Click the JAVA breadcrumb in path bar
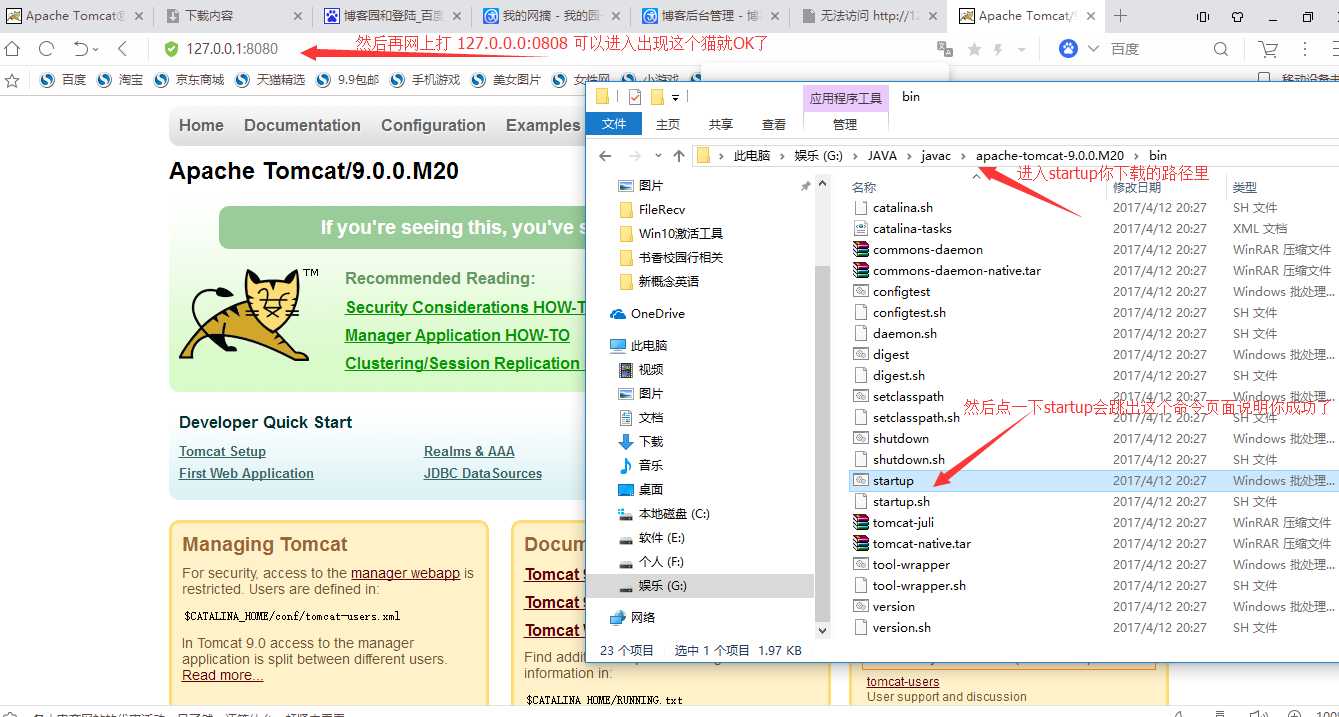The height and width of the screenshot is (717, 1339). click(882, 156)
